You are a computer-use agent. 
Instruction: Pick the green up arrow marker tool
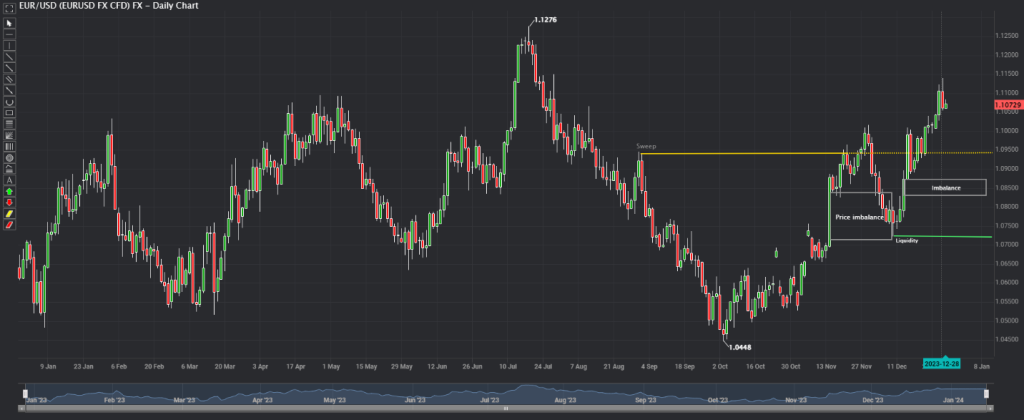(9, 190)
